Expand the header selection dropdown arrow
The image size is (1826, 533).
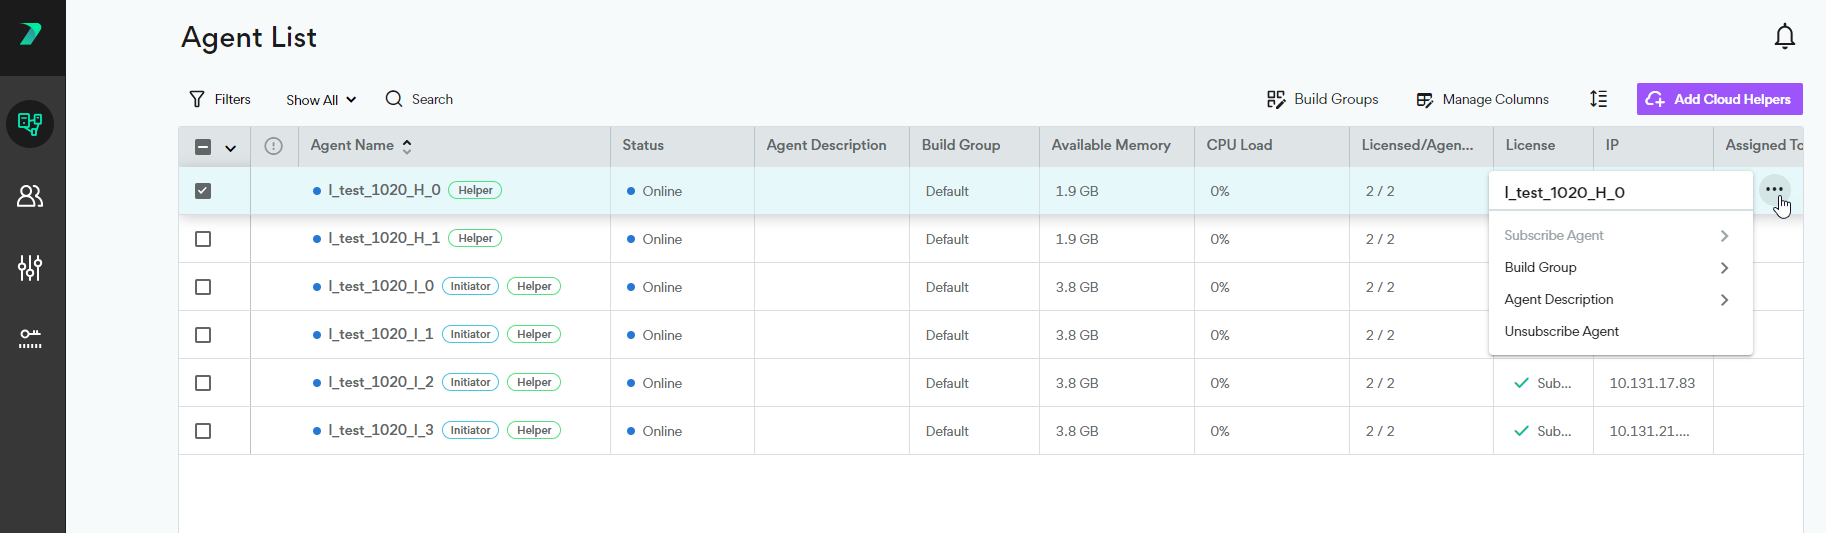(x=231, y=148)
